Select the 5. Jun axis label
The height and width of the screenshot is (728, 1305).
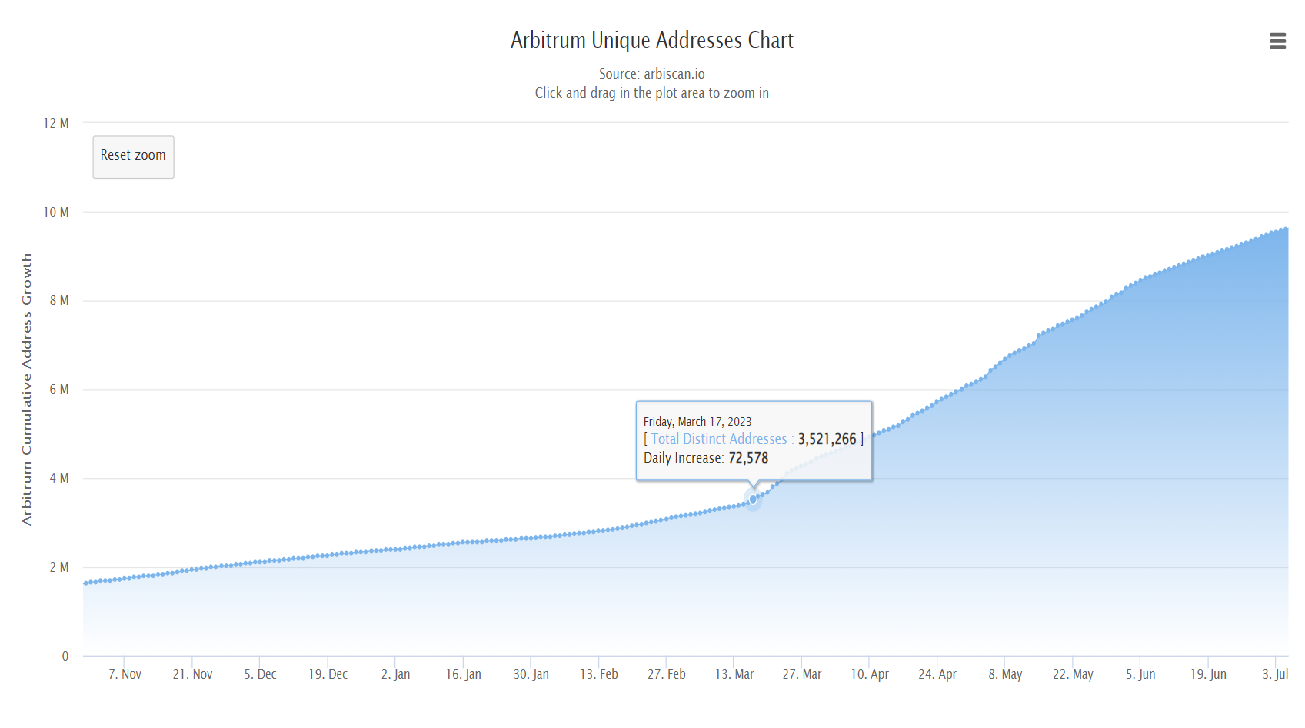click(x=1140, y=675)
